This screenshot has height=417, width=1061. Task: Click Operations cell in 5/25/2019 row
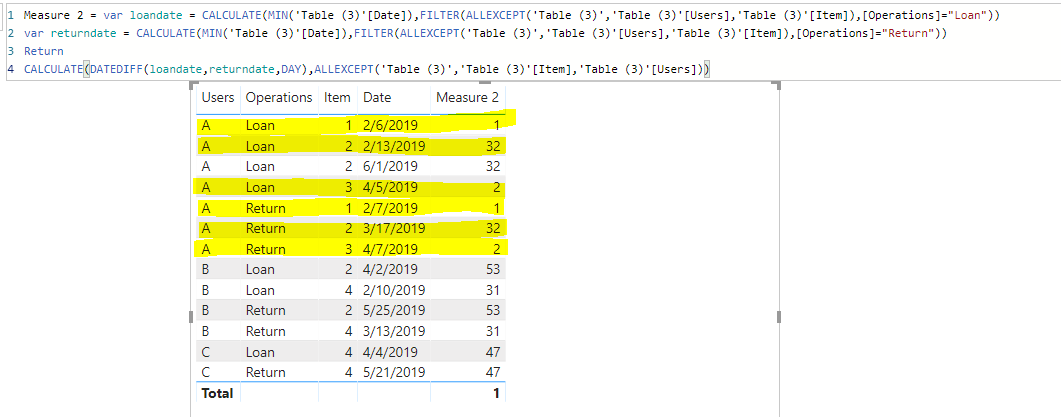point(265,311)
